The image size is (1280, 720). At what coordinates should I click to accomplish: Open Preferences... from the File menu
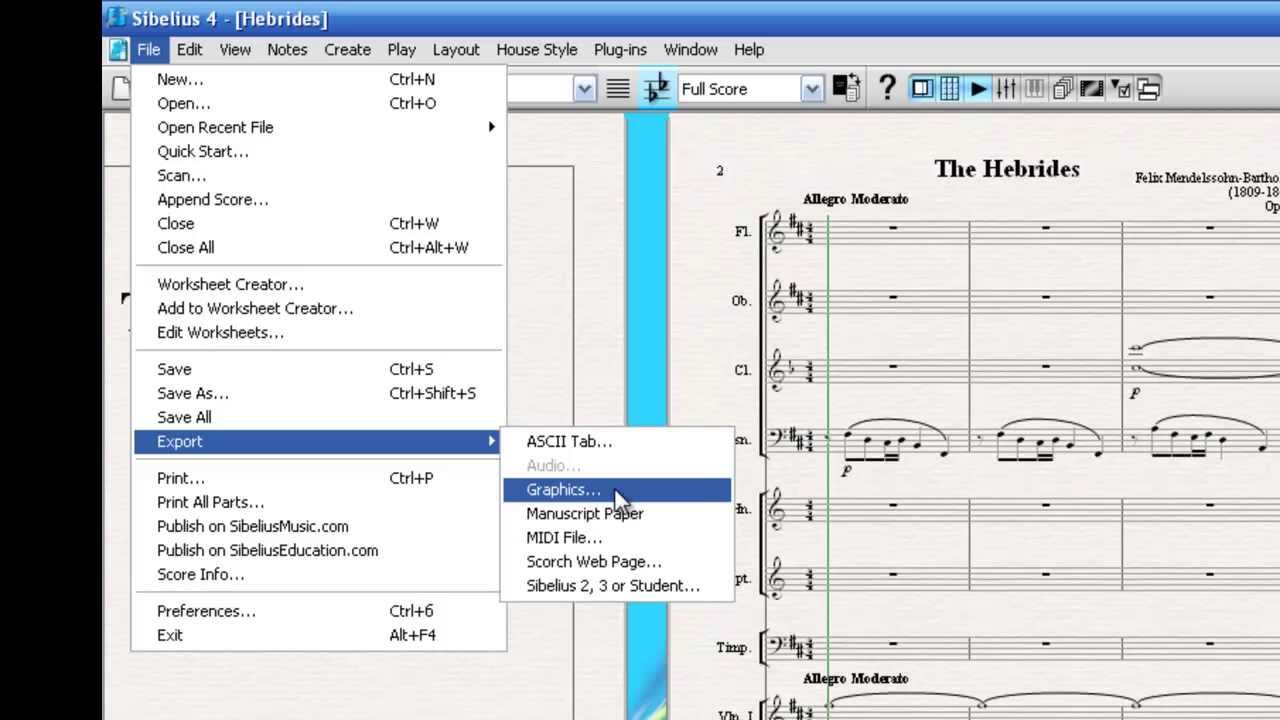tap(319, 611)
